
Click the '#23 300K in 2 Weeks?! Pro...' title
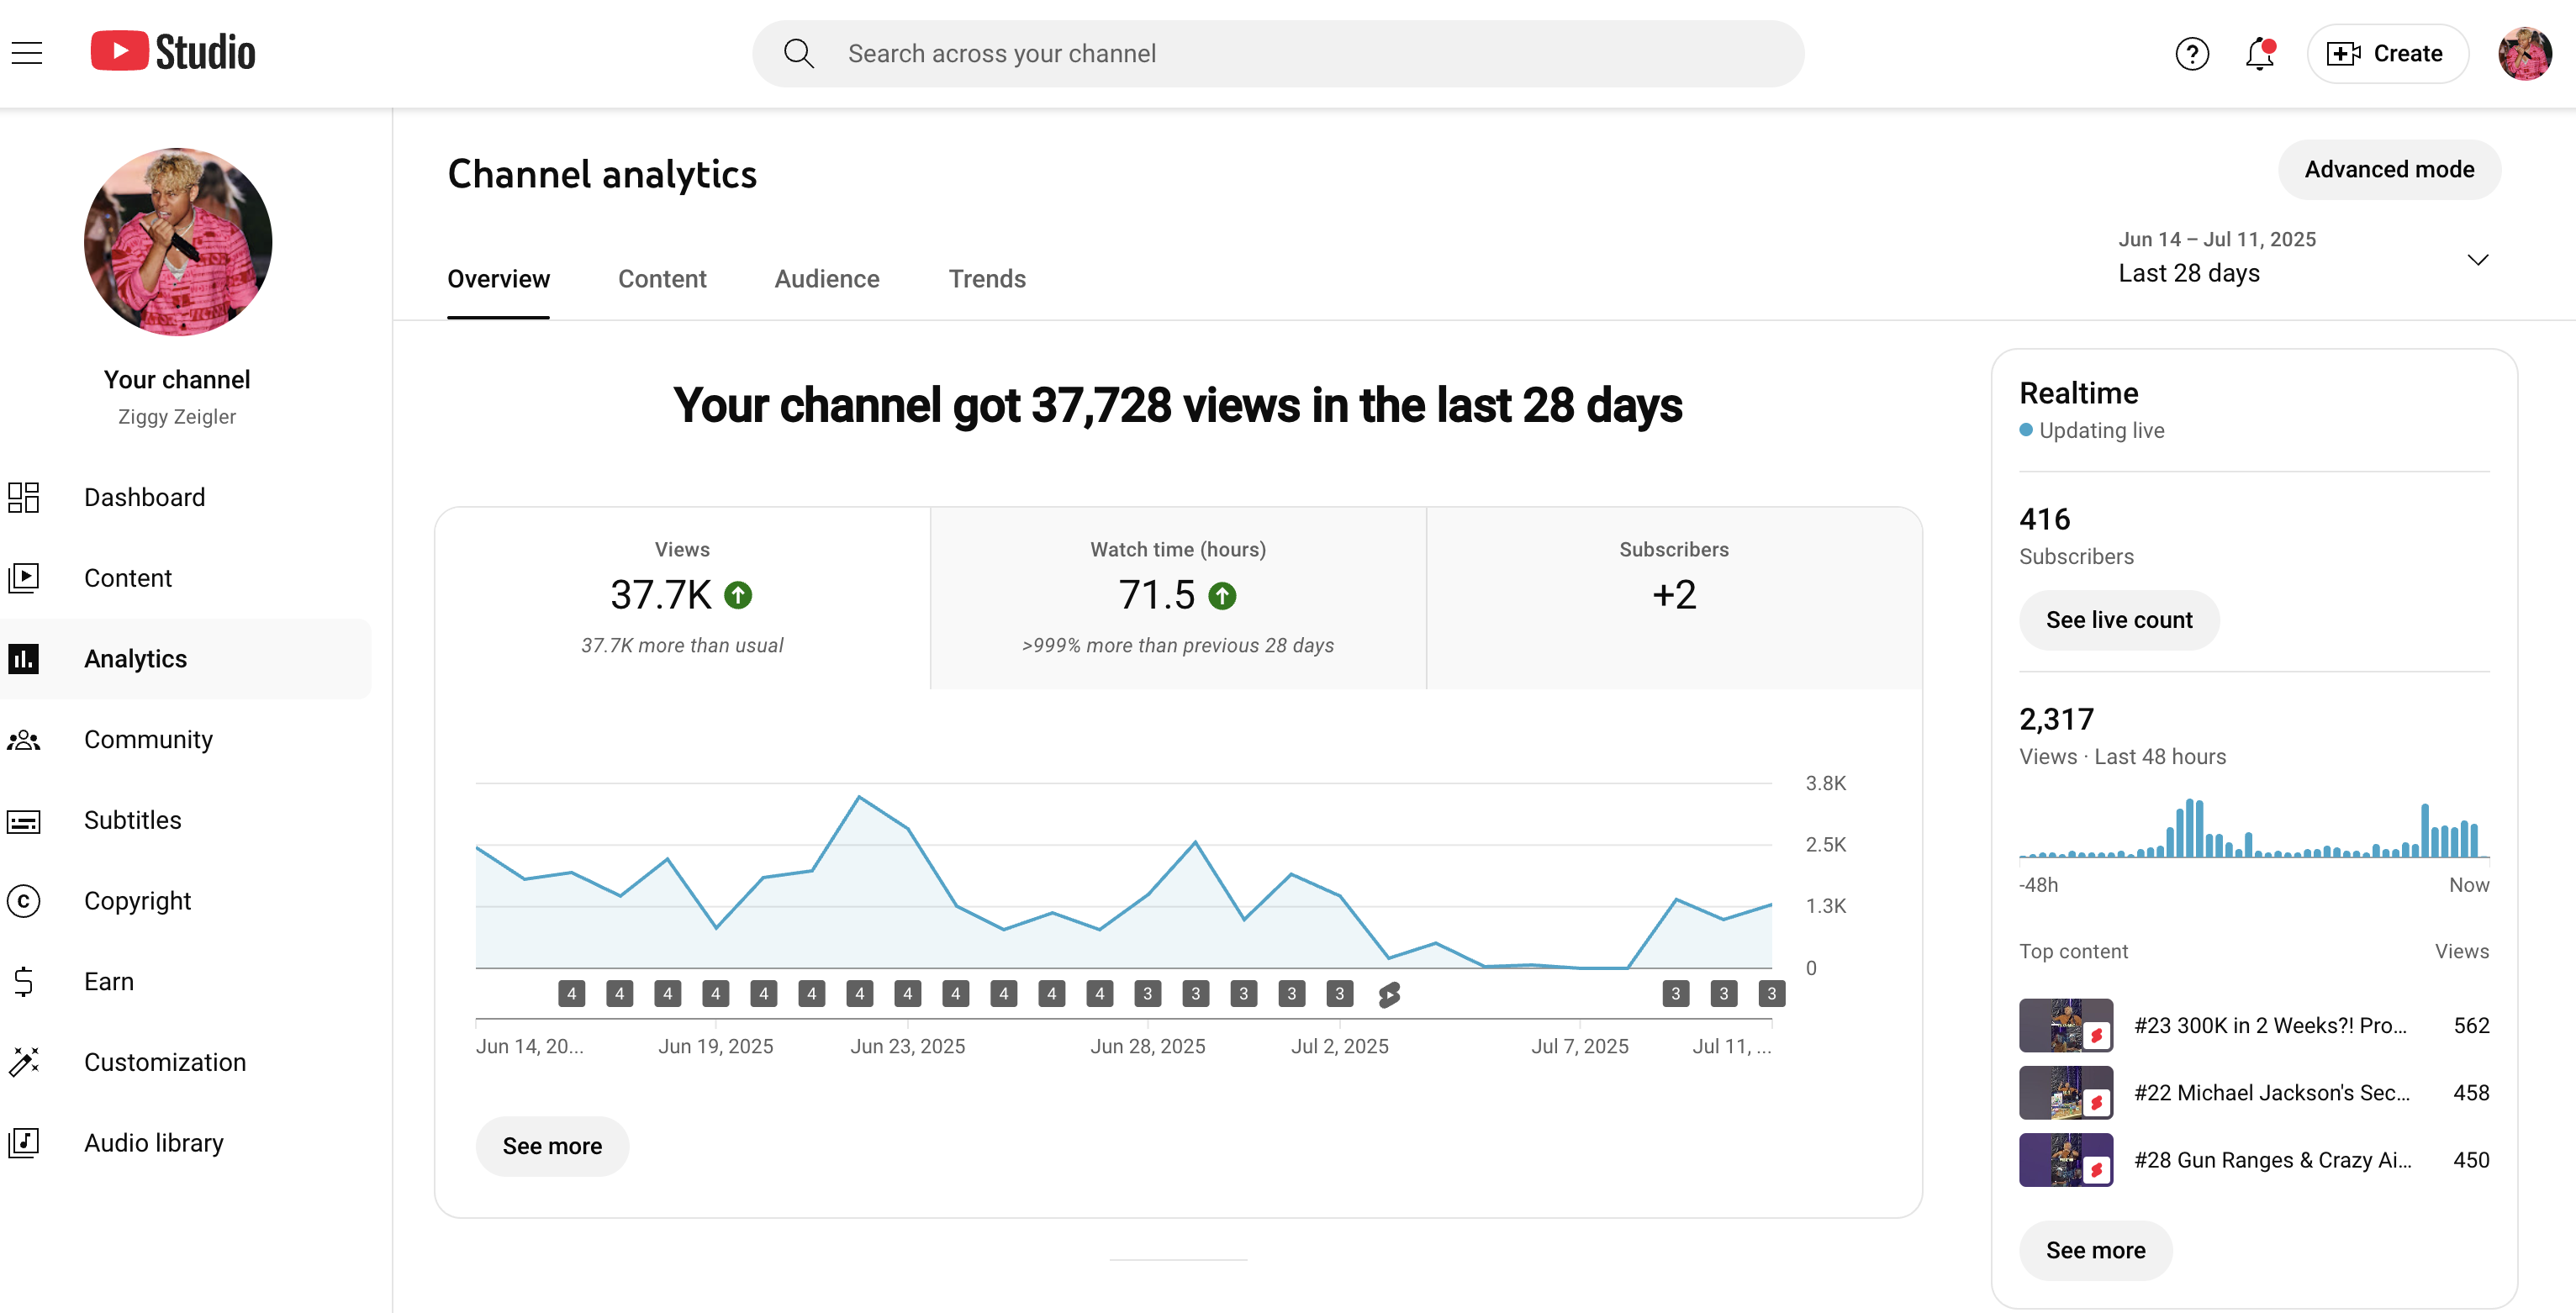(x=2270, y=1025)
